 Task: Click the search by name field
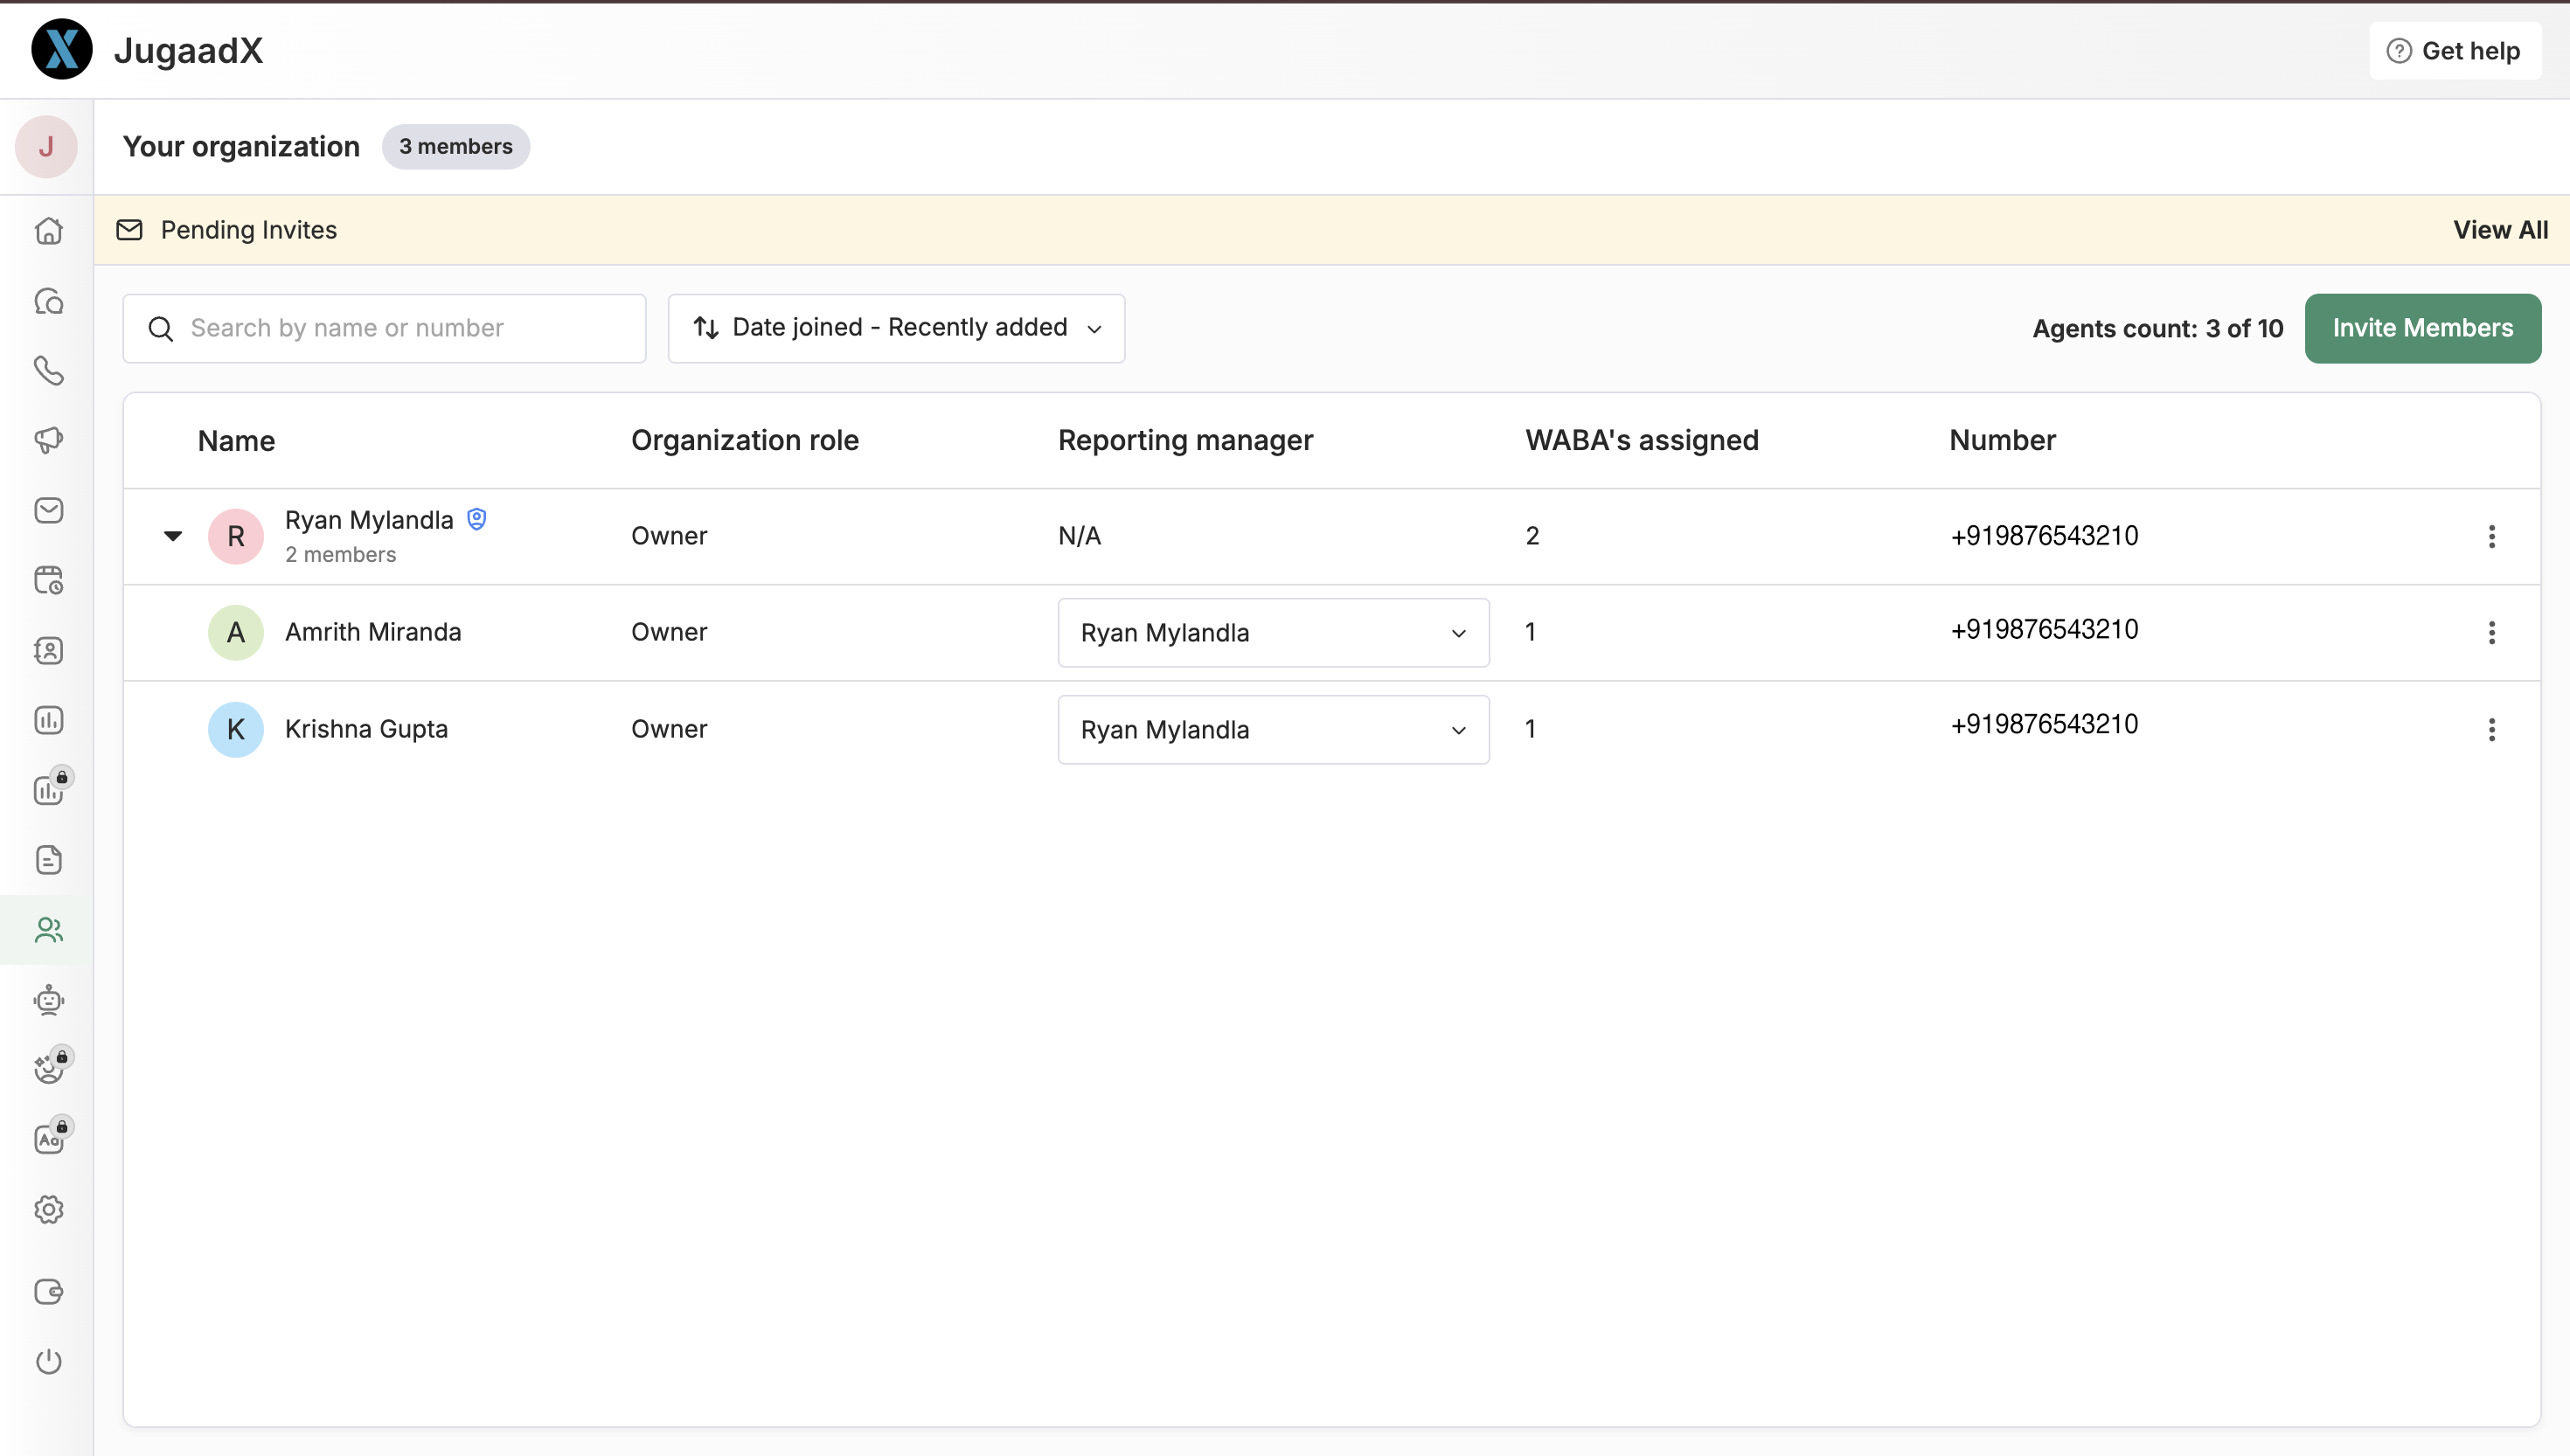(384, 328)
